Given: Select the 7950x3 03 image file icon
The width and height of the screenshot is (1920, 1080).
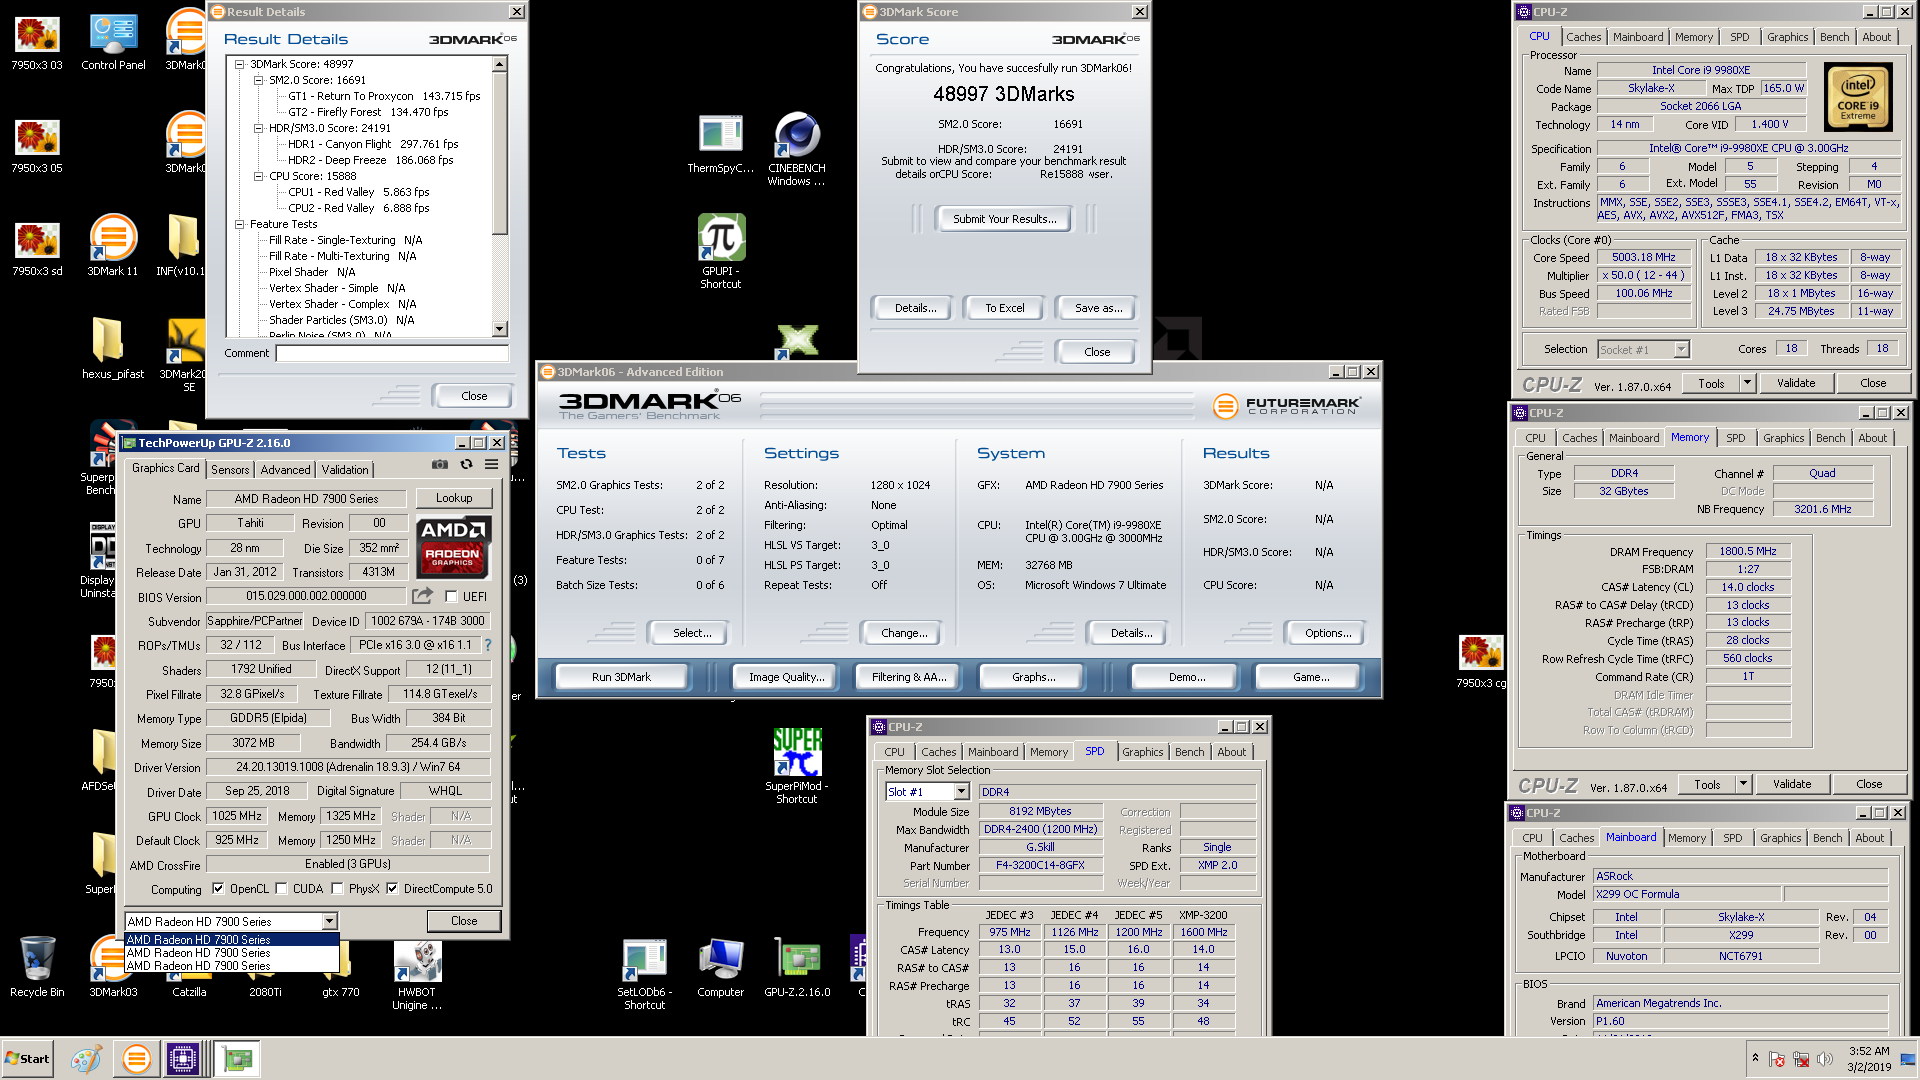Looking at the screenshot, I should click(37, 42).
